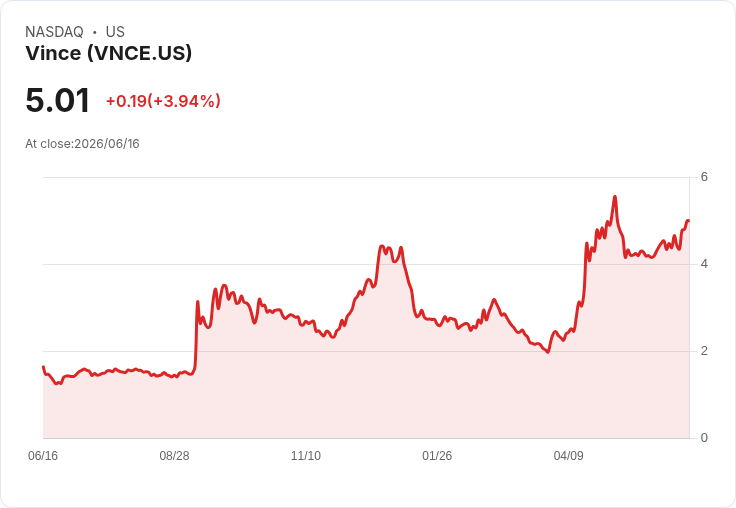Click the 4 y-axis price label
736x508 pixels.
[704, 264]
